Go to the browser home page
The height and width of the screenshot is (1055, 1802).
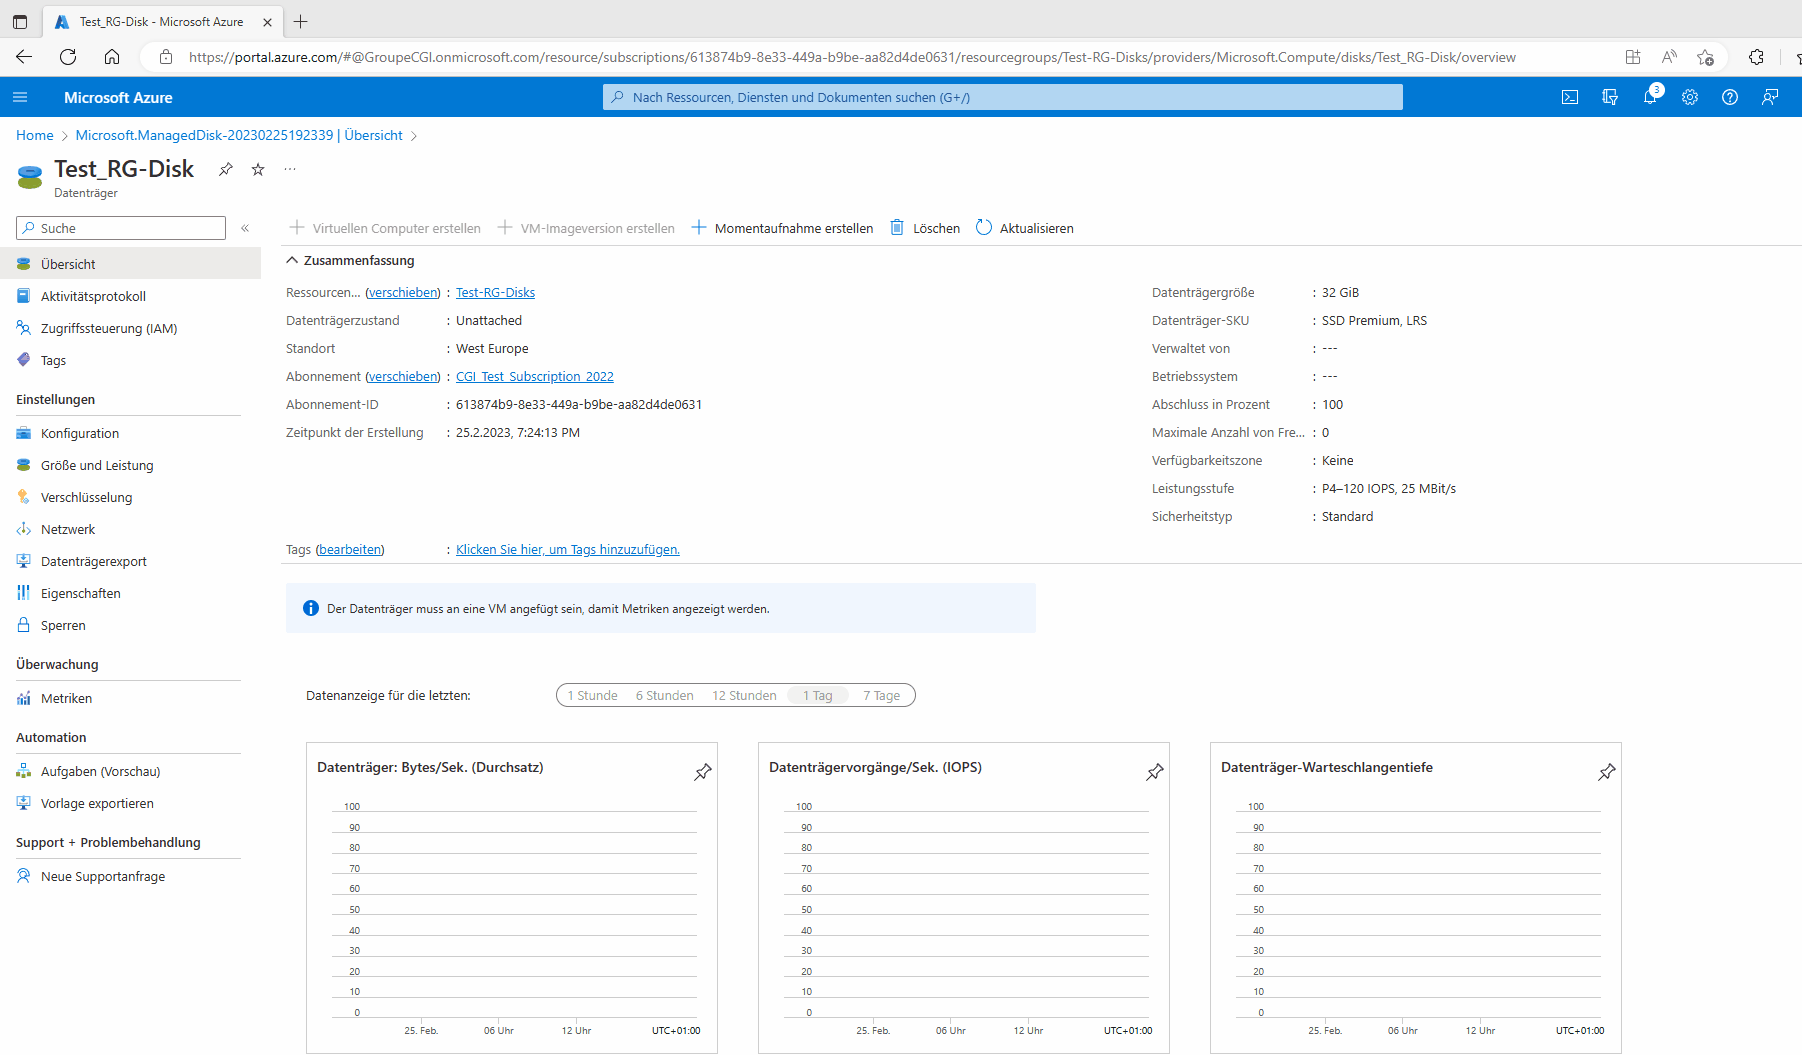112,57
